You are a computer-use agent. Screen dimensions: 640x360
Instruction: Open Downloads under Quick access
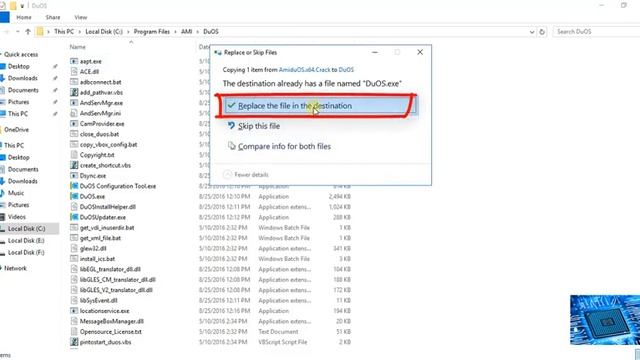coord(22,78)
